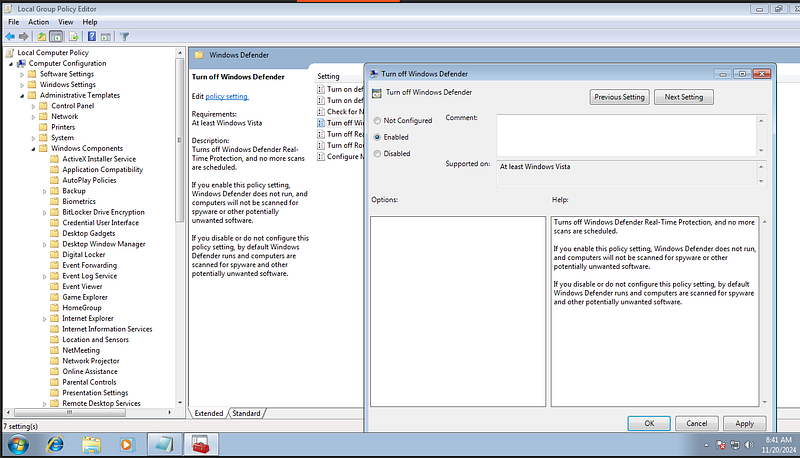
Task: Click OK in the Defender dialog
Action: point(649,423)
